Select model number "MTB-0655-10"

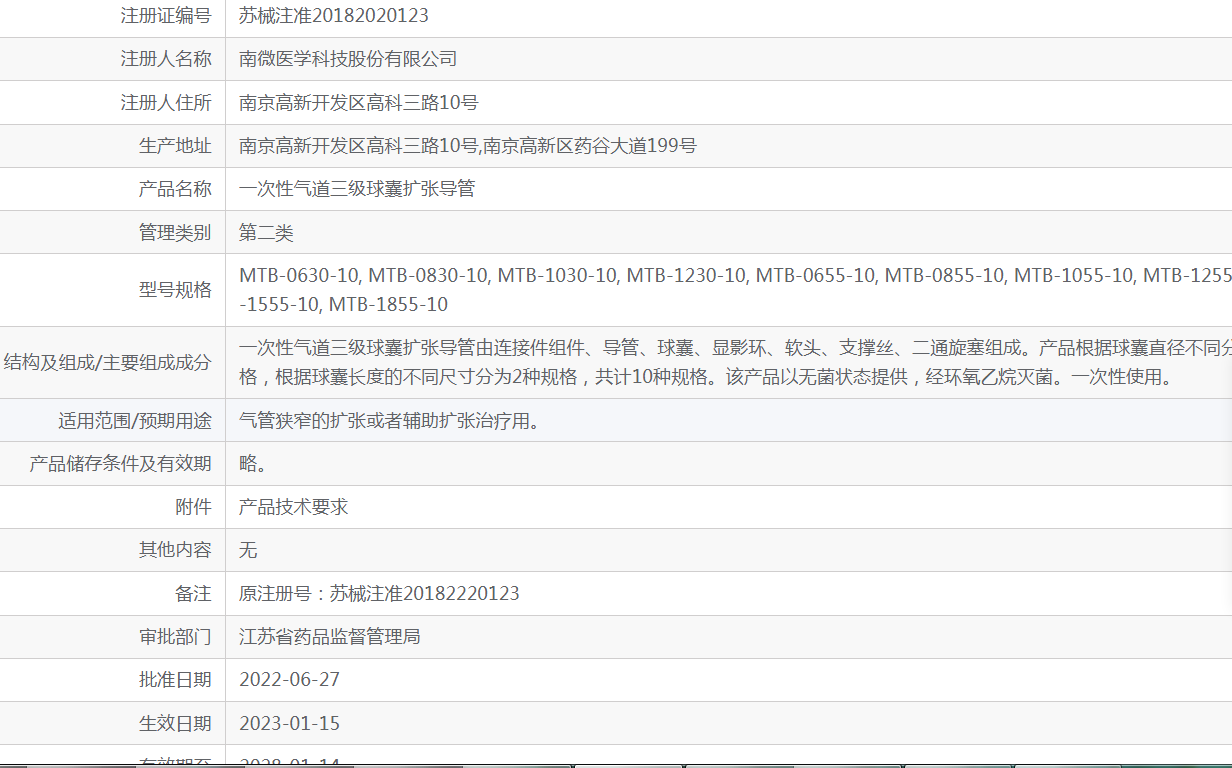(x=817, y=276)
